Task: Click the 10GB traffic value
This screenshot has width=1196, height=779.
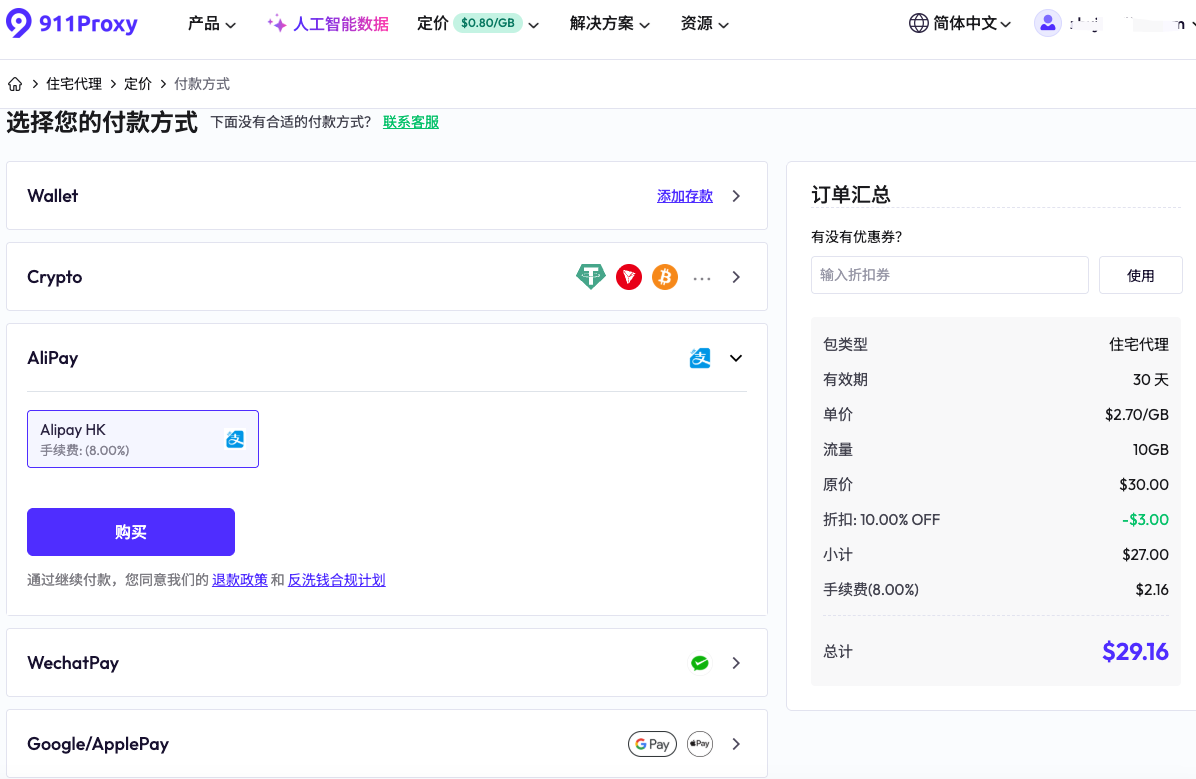Action: click(1150, 449)
